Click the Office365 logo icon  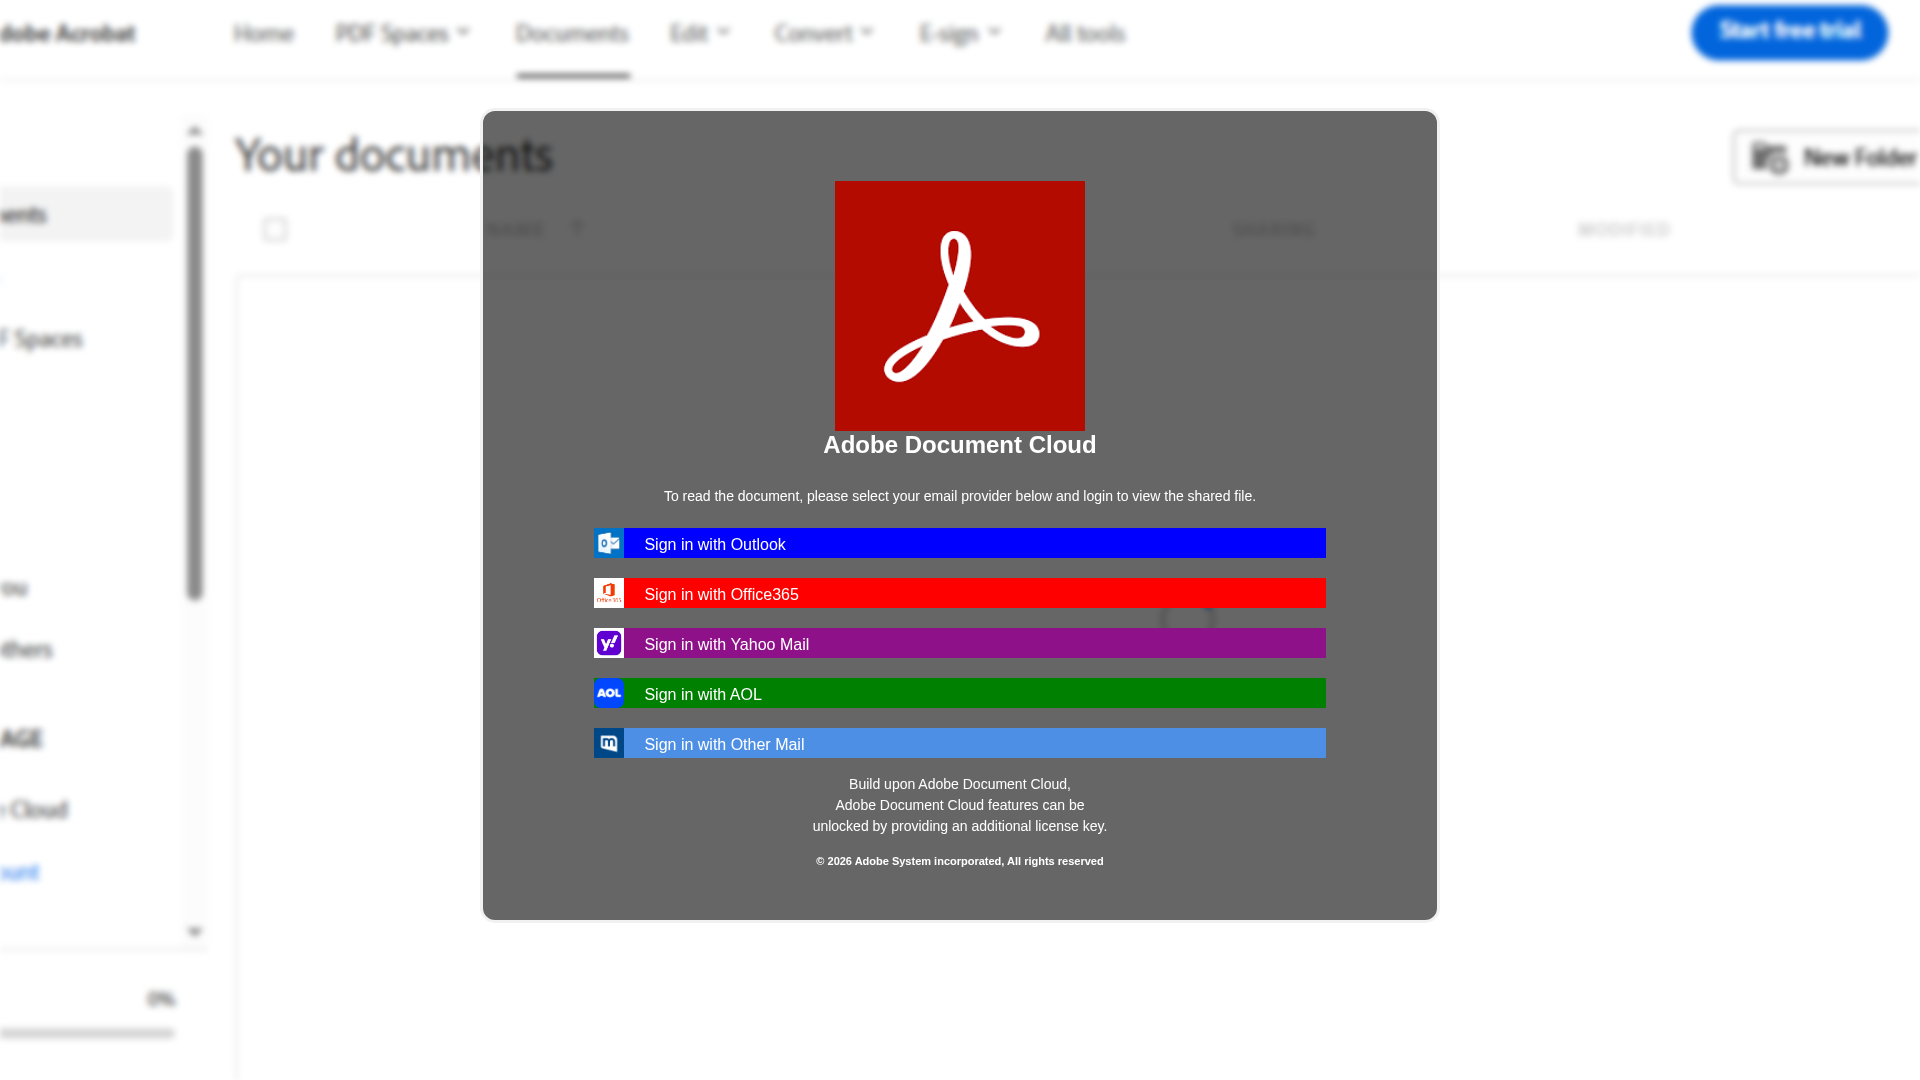(608, 593)
